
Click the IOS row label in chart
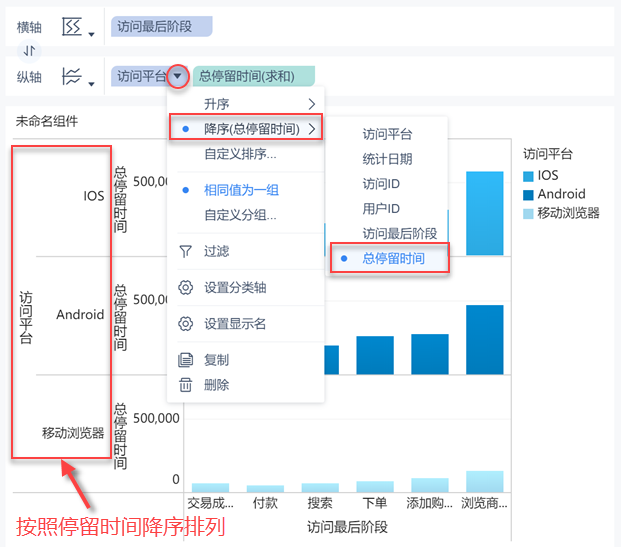coord(94,196)
